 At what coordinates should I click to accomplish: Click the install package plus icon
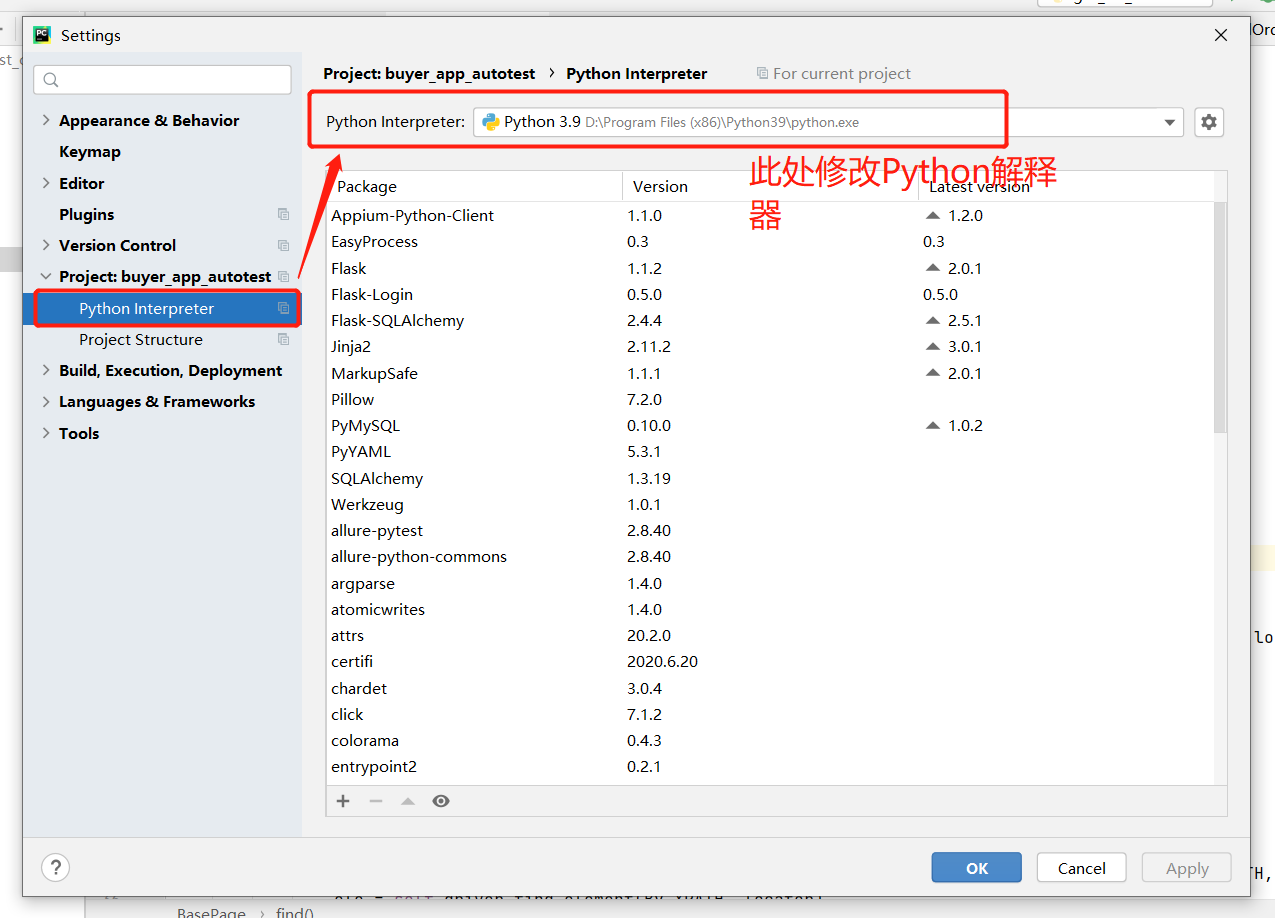click(343, 801)
